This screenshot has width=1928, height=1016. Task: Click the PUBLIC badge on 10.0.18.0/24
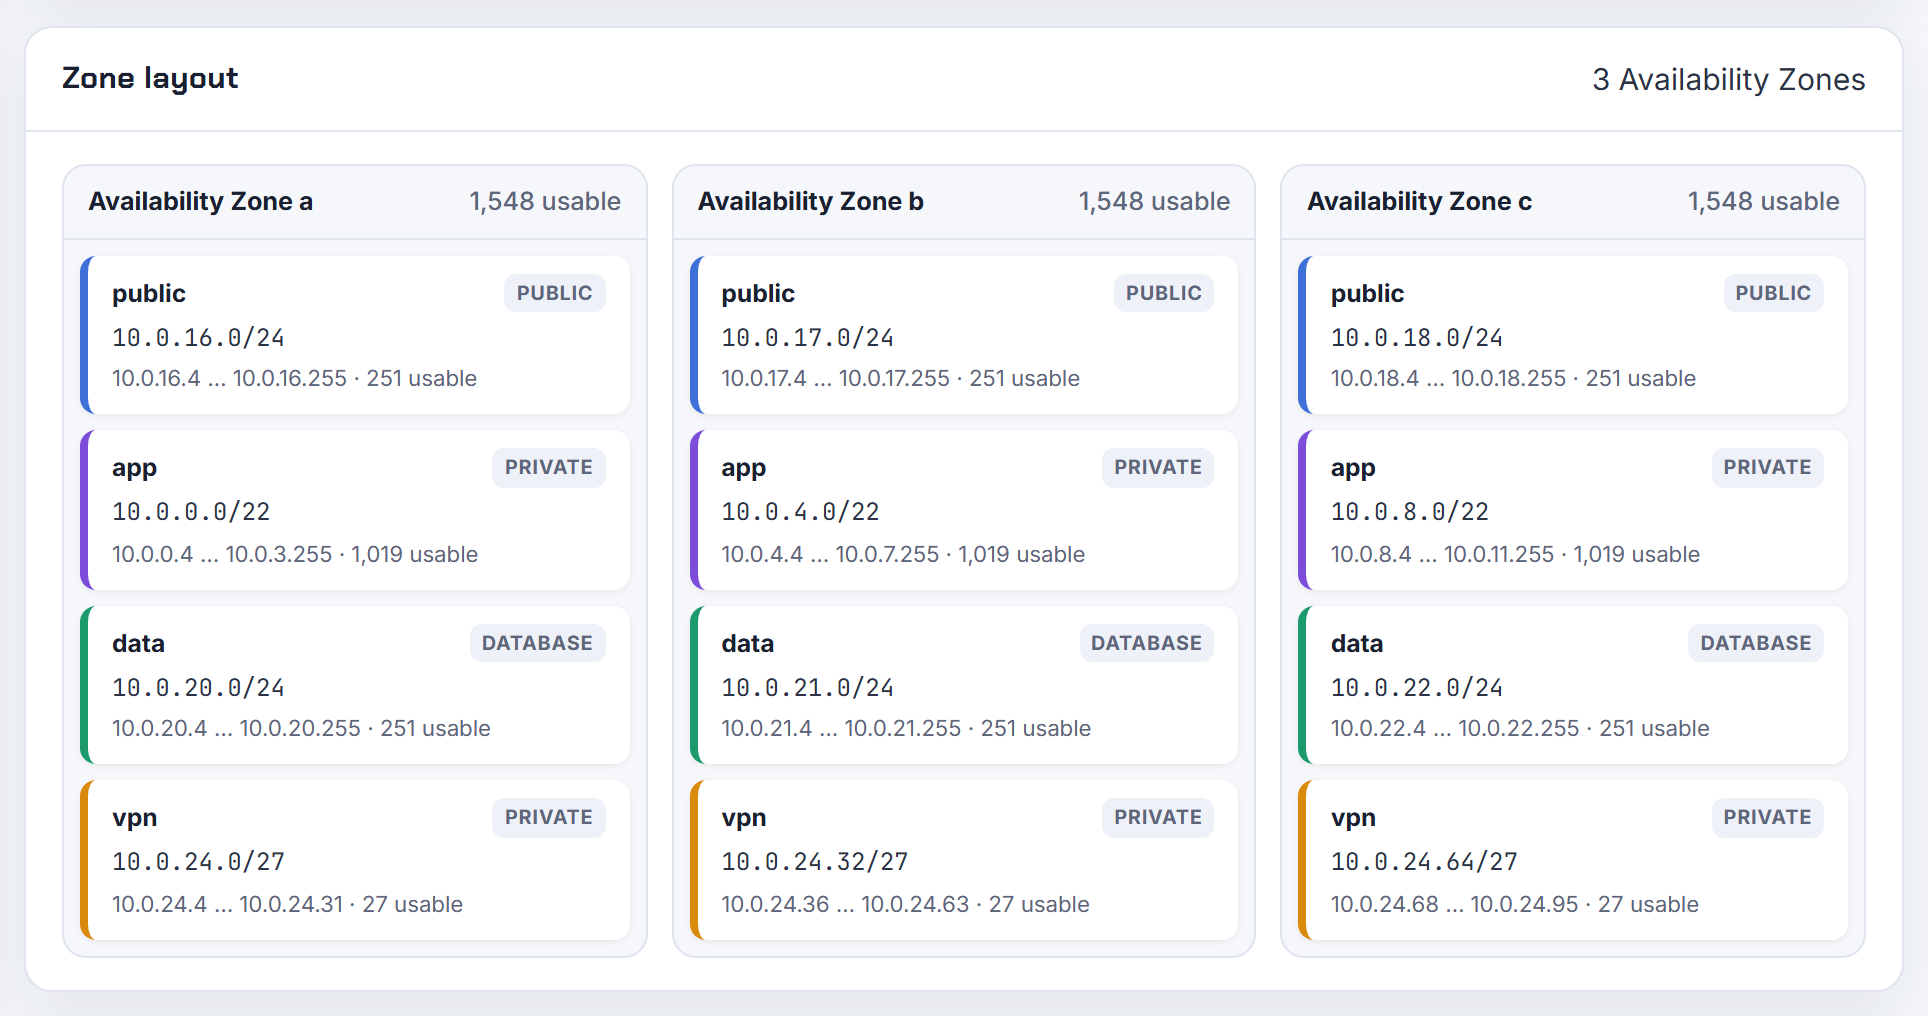1773,293
